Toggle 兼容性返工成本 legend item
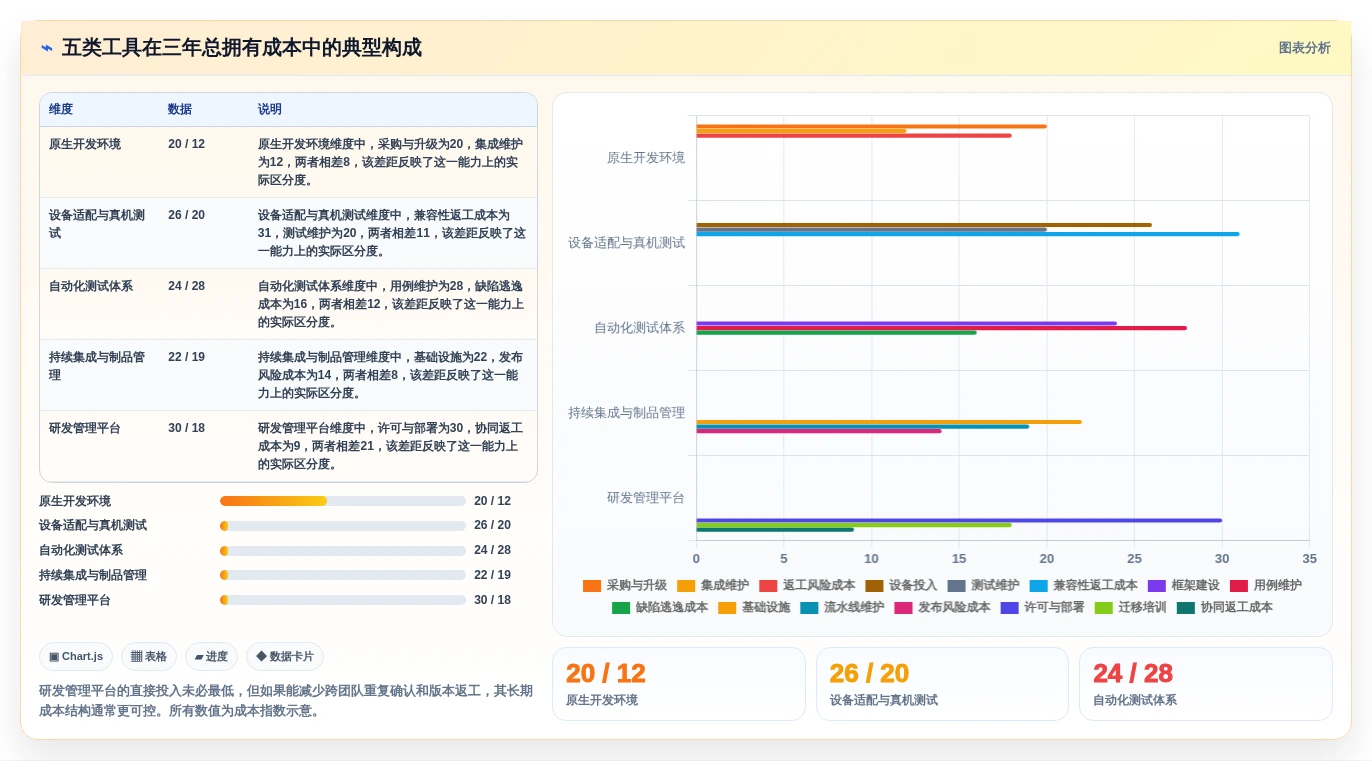Screen dimensions: 1372x761 (1083, 585)
